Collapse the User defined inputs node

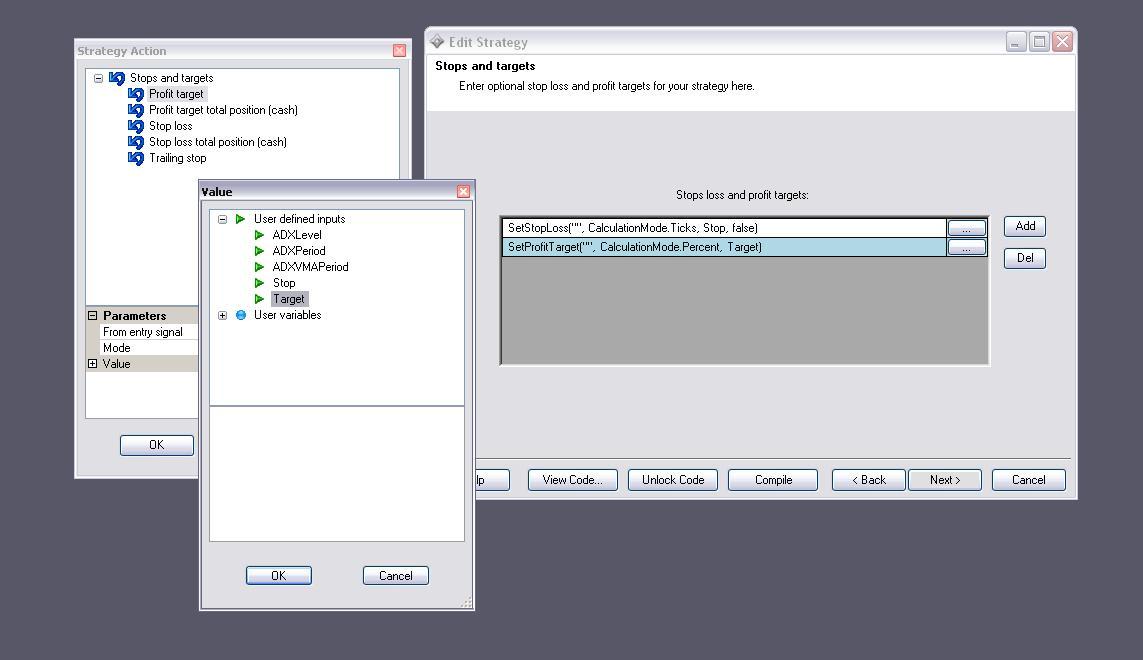click(x=222, y=219)
